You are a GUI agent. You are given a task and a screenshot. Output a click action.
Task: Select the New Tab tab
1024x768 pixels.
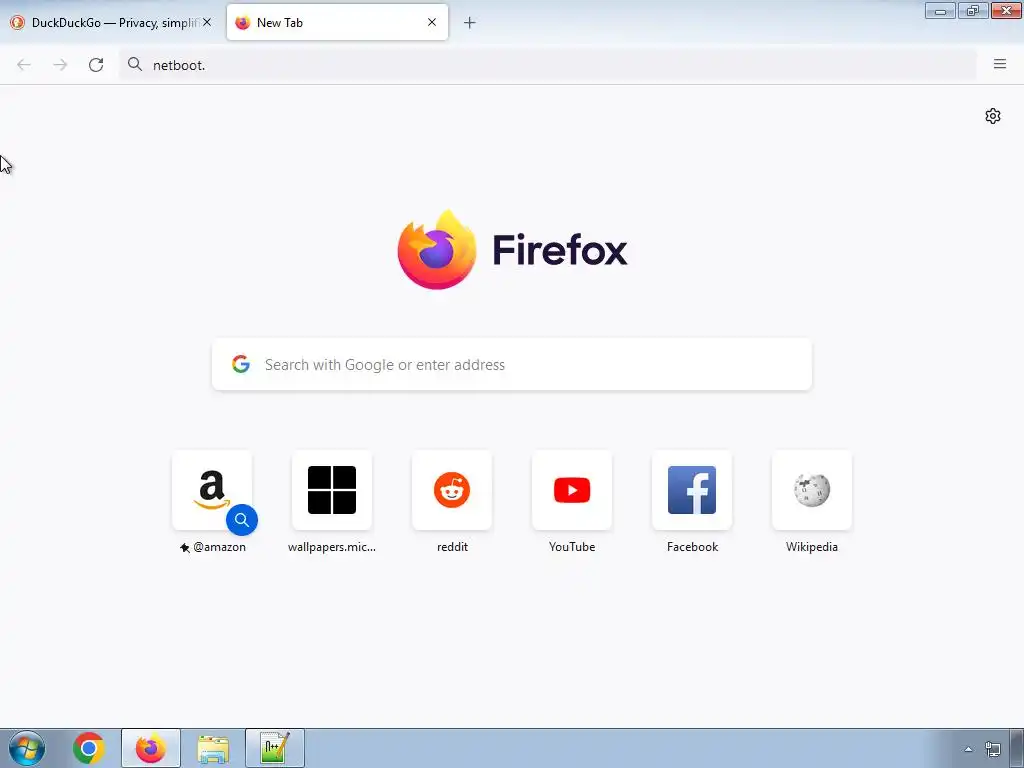point(337,23)
